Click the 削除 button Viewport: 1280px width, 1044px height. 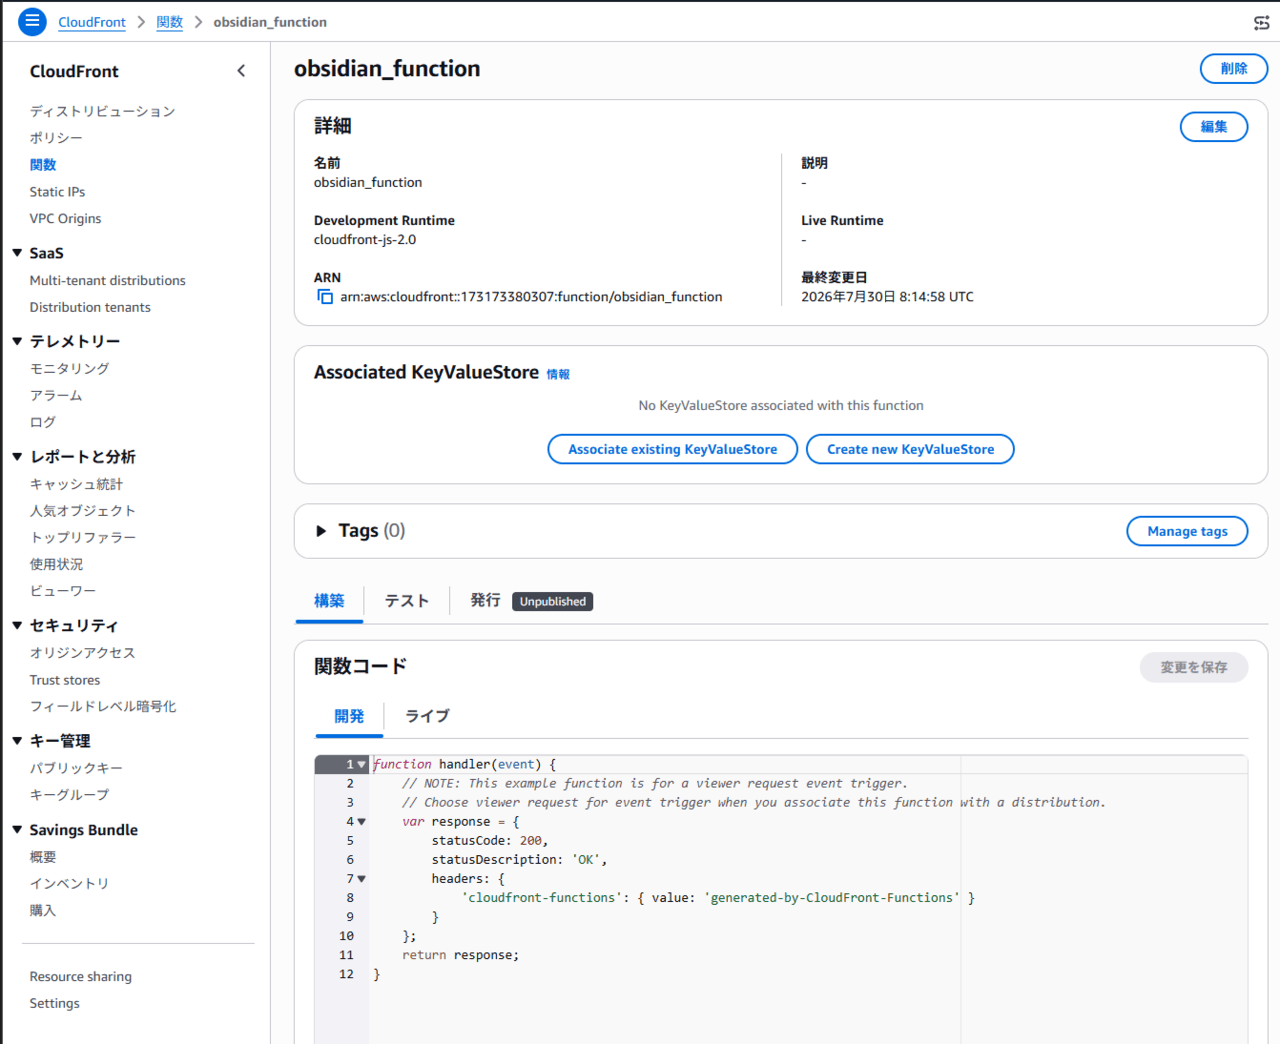click(1234, 69)
